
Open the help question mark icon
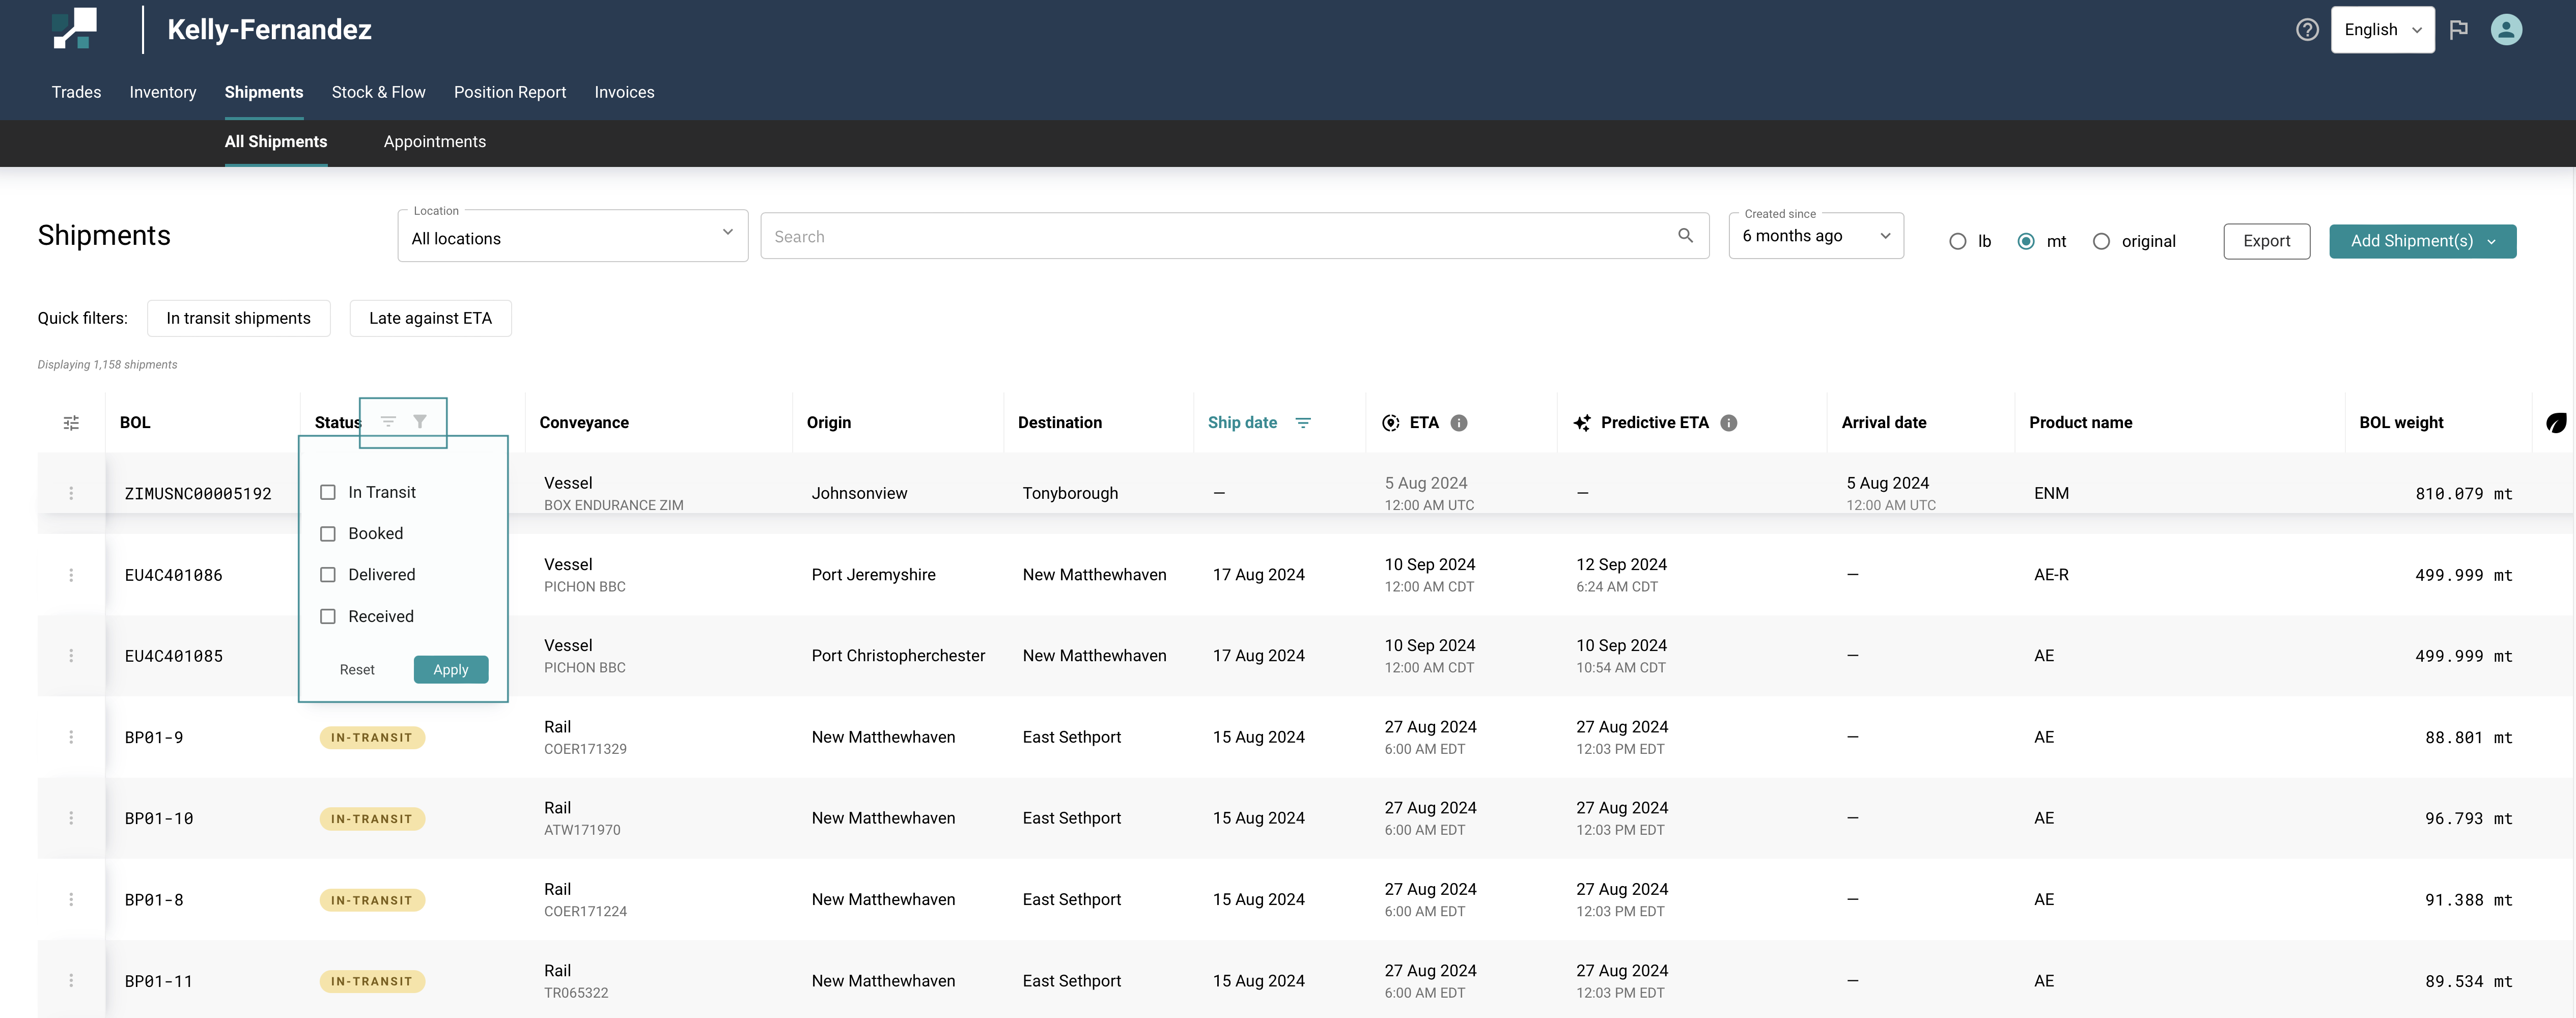2307,30
